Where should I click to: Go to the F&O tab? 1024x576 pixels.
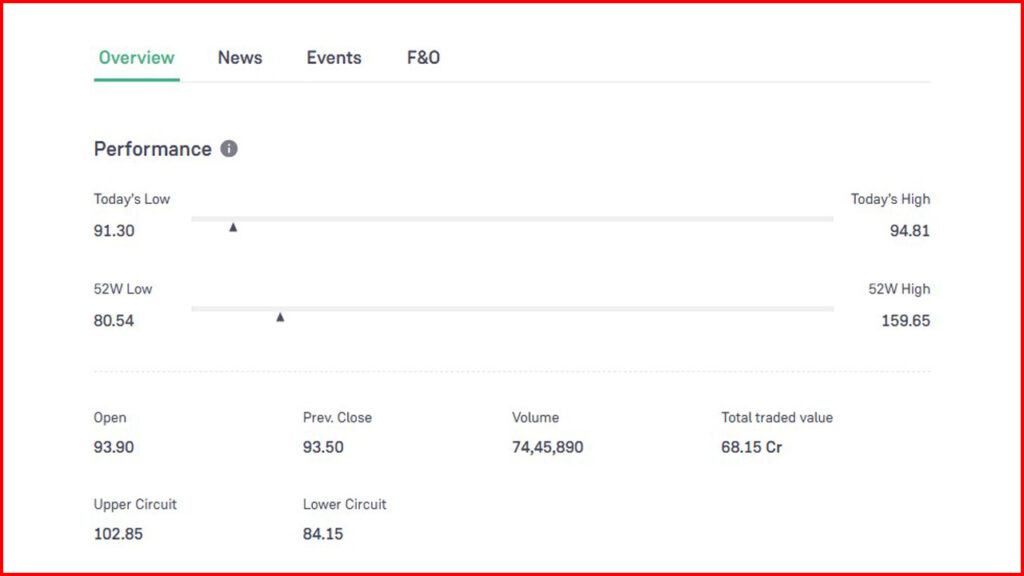[x=423, y=58]
